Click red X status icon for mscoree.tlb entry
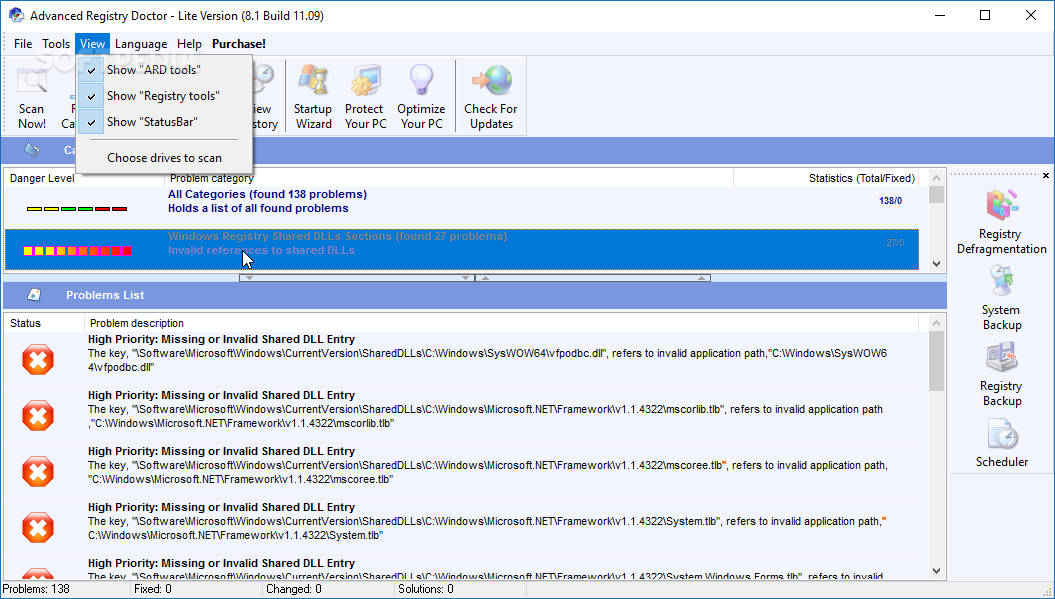Screen dimensions: 1055x599 click(x=38, y=471)
